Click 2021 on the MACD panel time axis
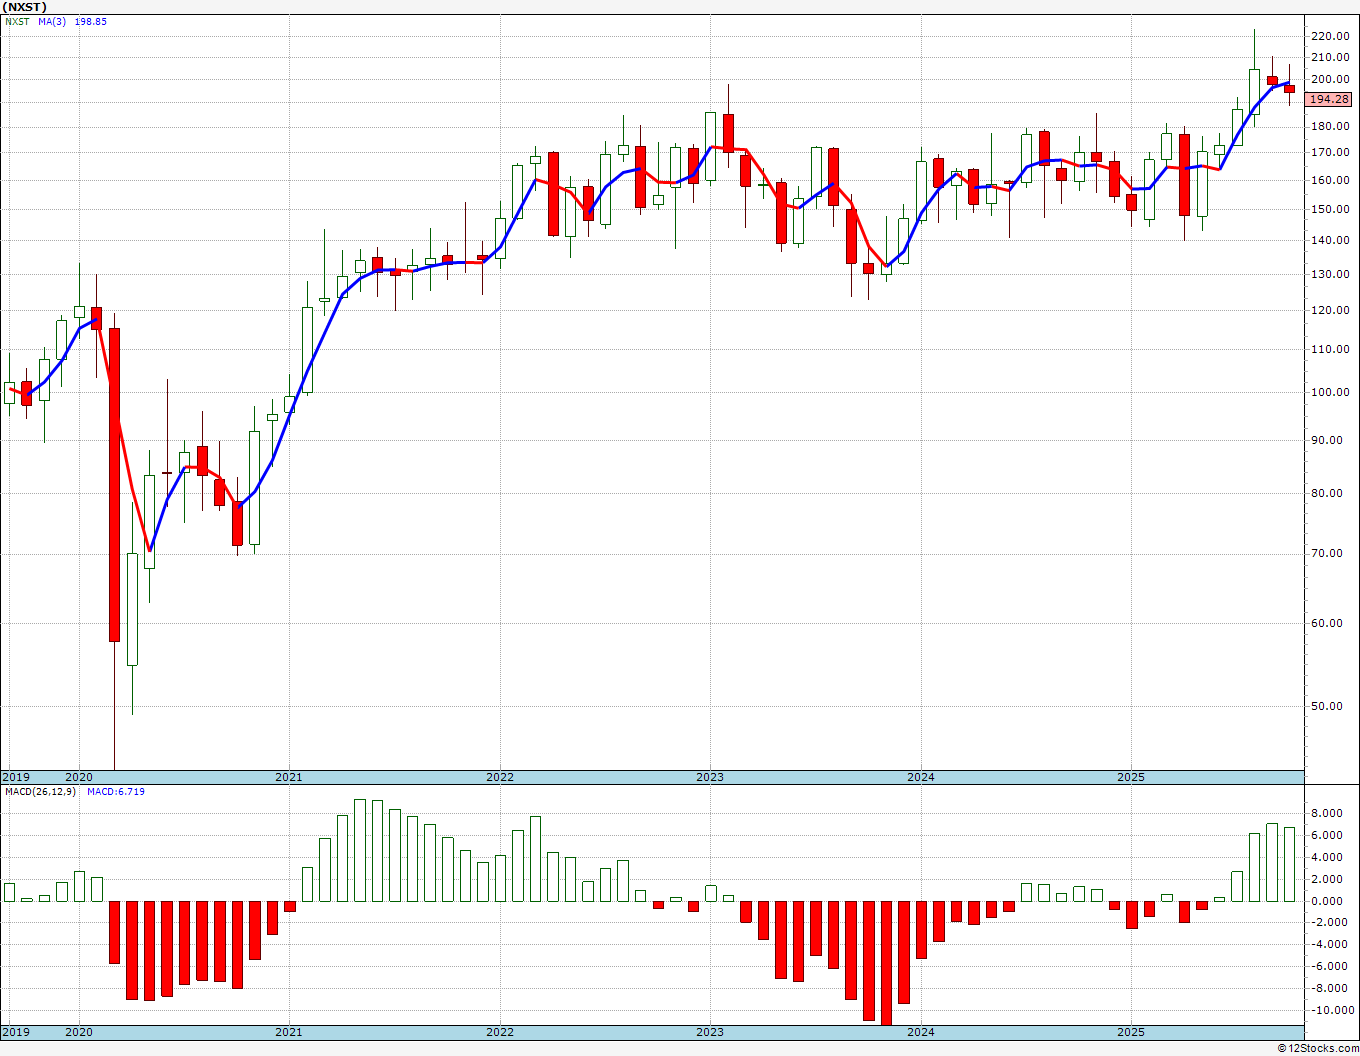The width and height of the screenshot is (1360, 1056). tap(289, 1032)
